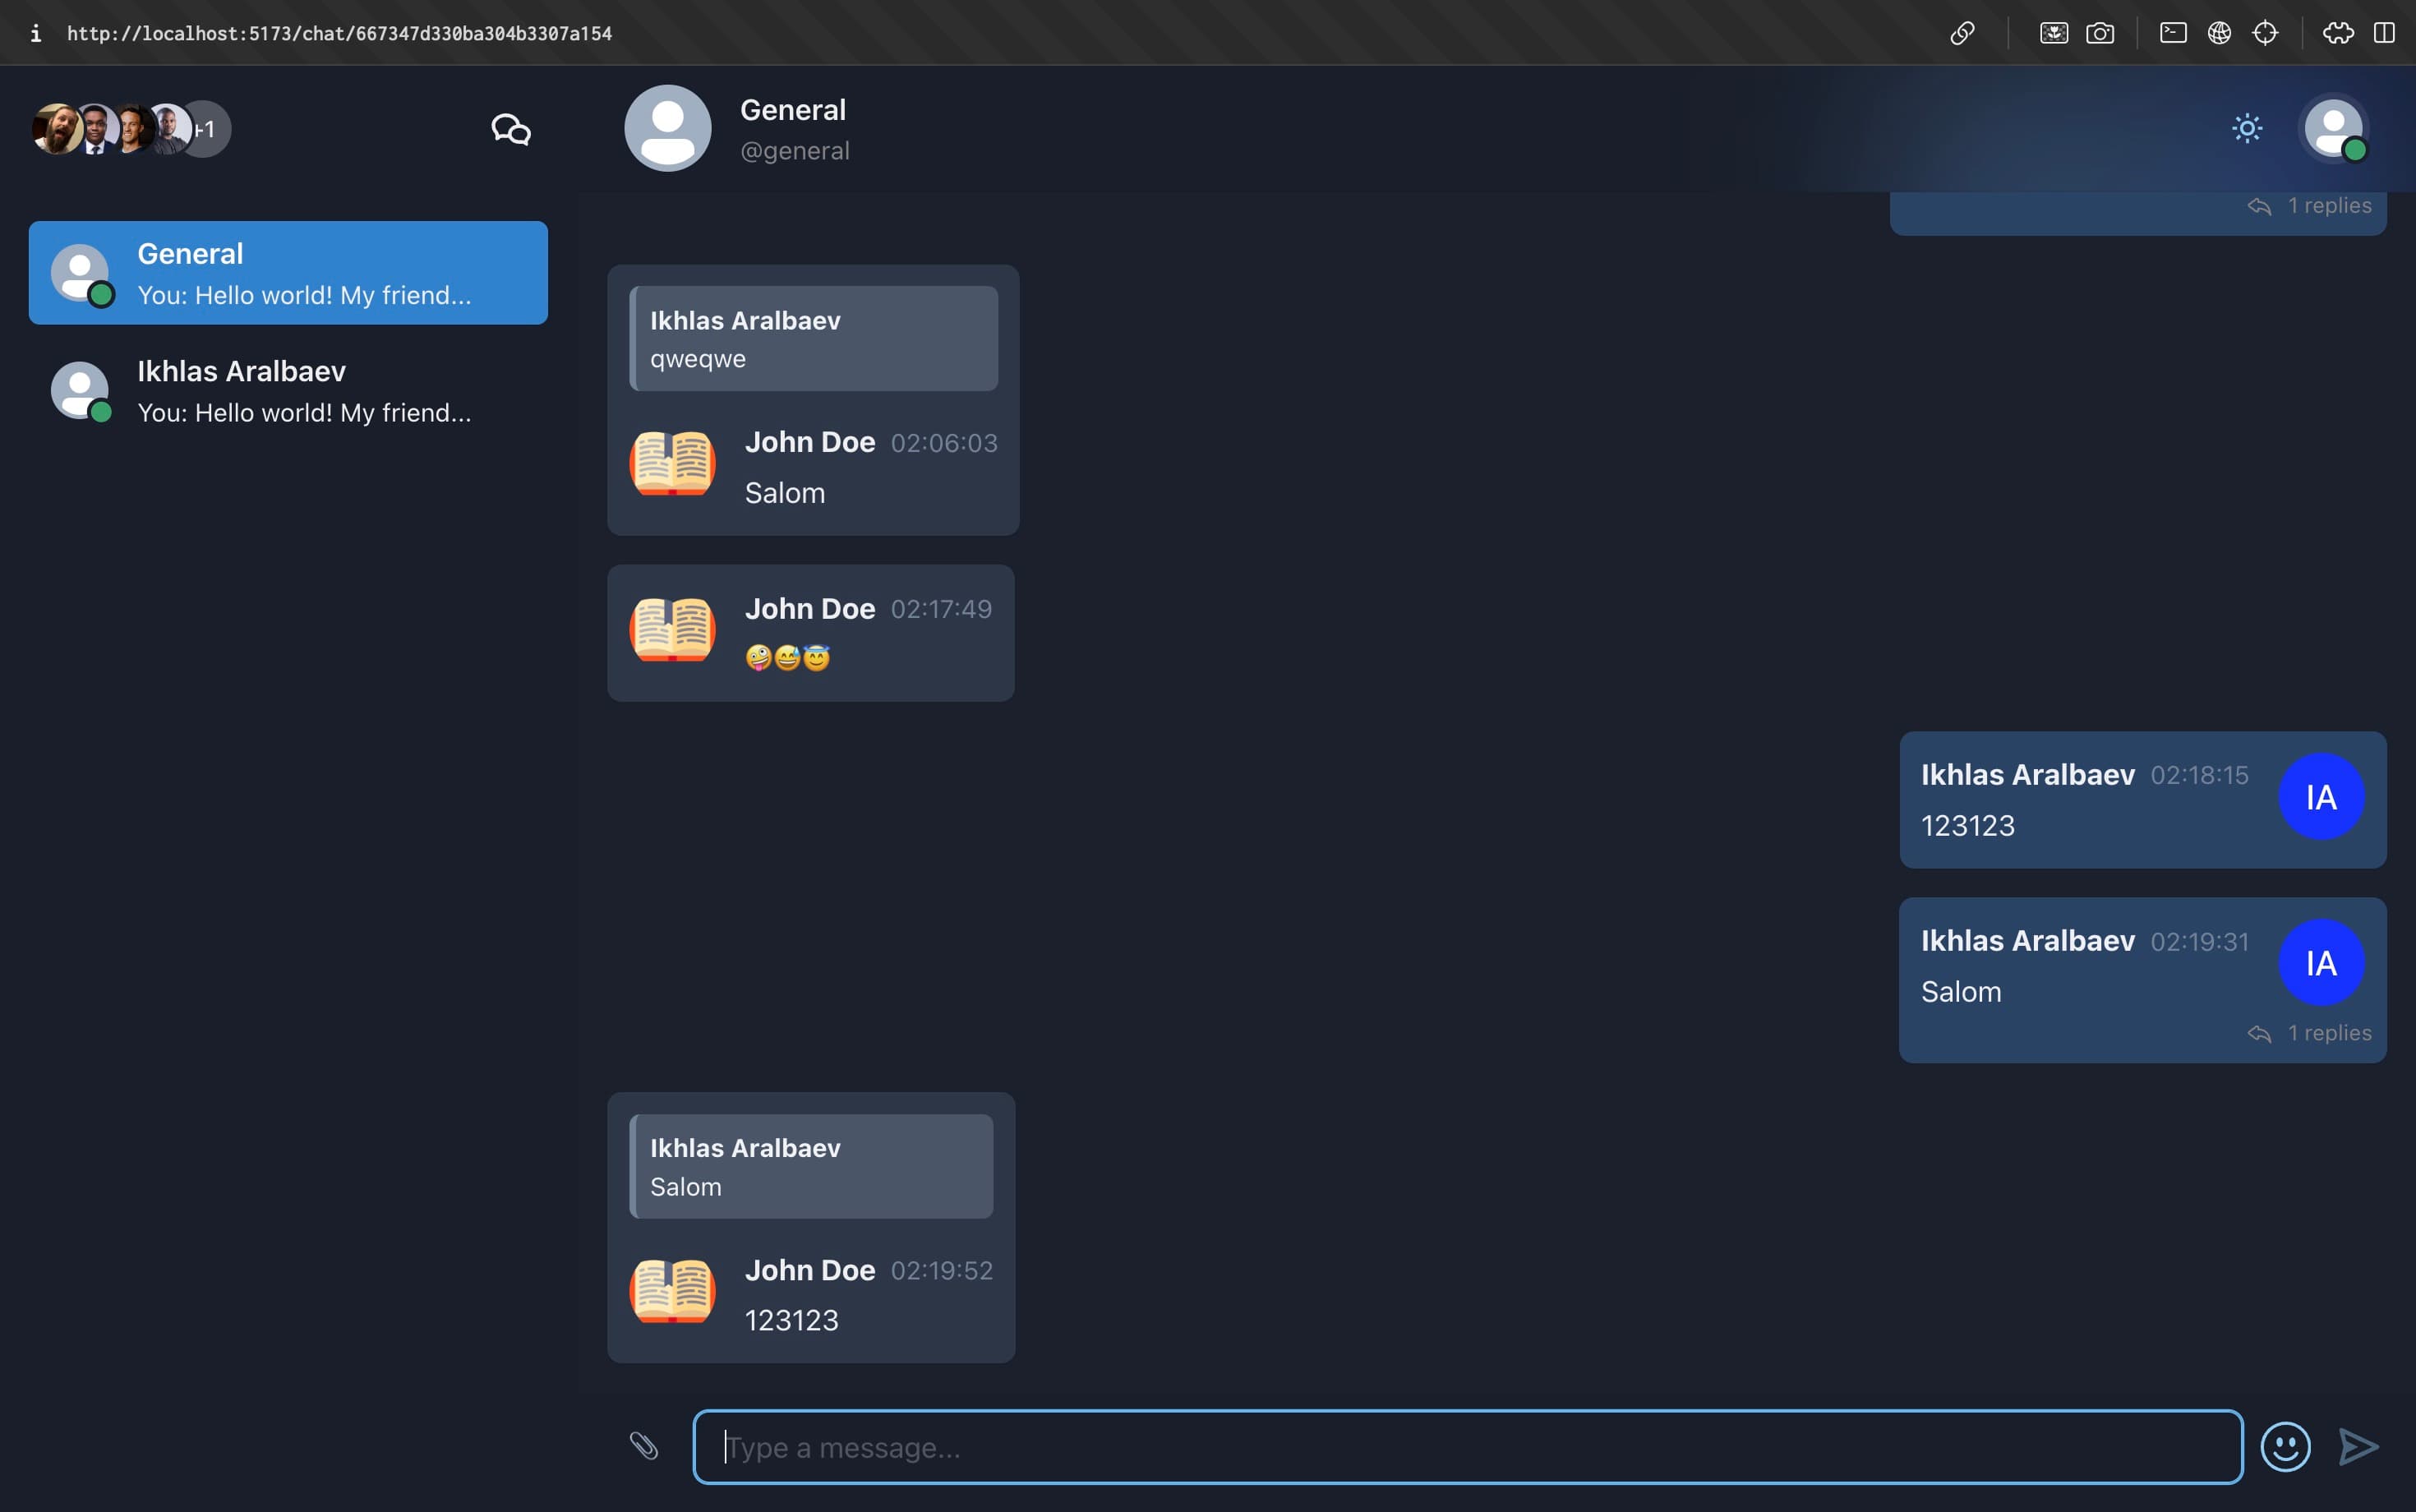Focus the Type a message input field
This screenshot has height=1512, width=2416.
[x=1467, y=1446]
